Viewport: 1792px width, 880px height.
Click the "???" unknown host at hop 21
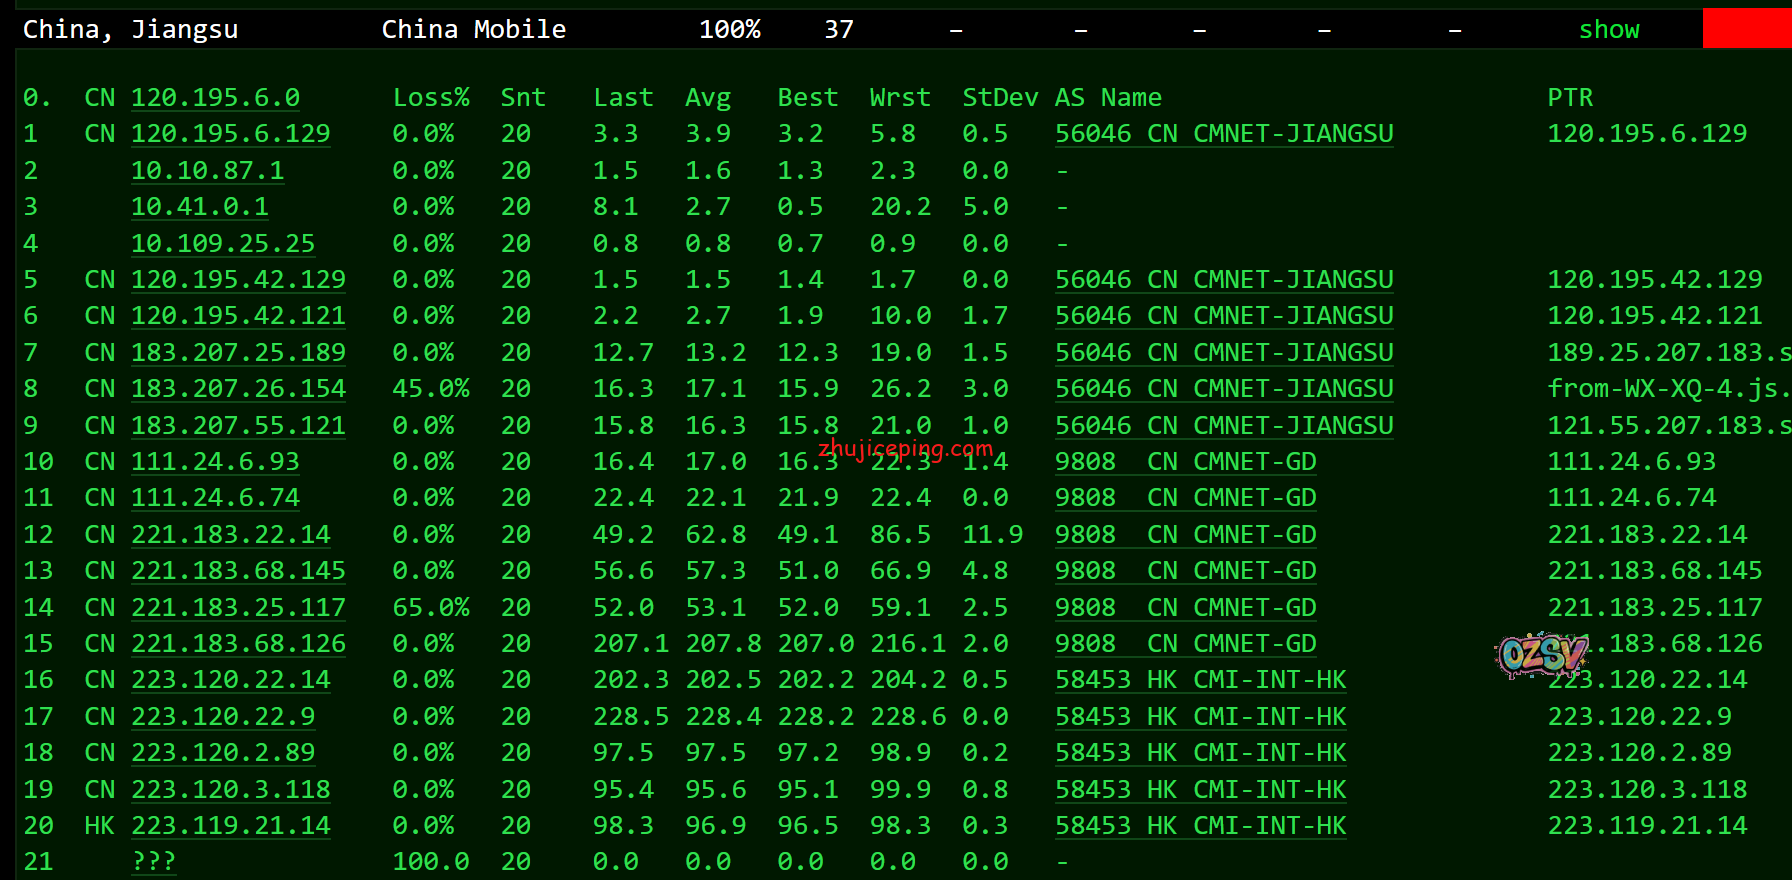click(x=153, y=862)
